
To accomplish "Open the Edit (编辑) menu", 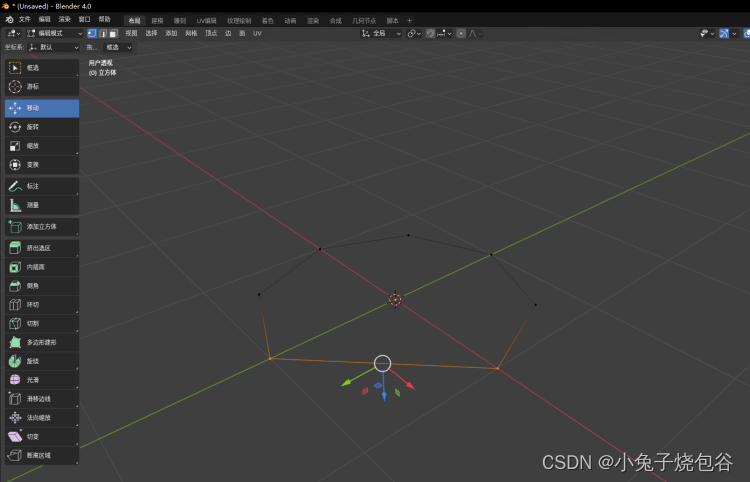I will point(44,20).
